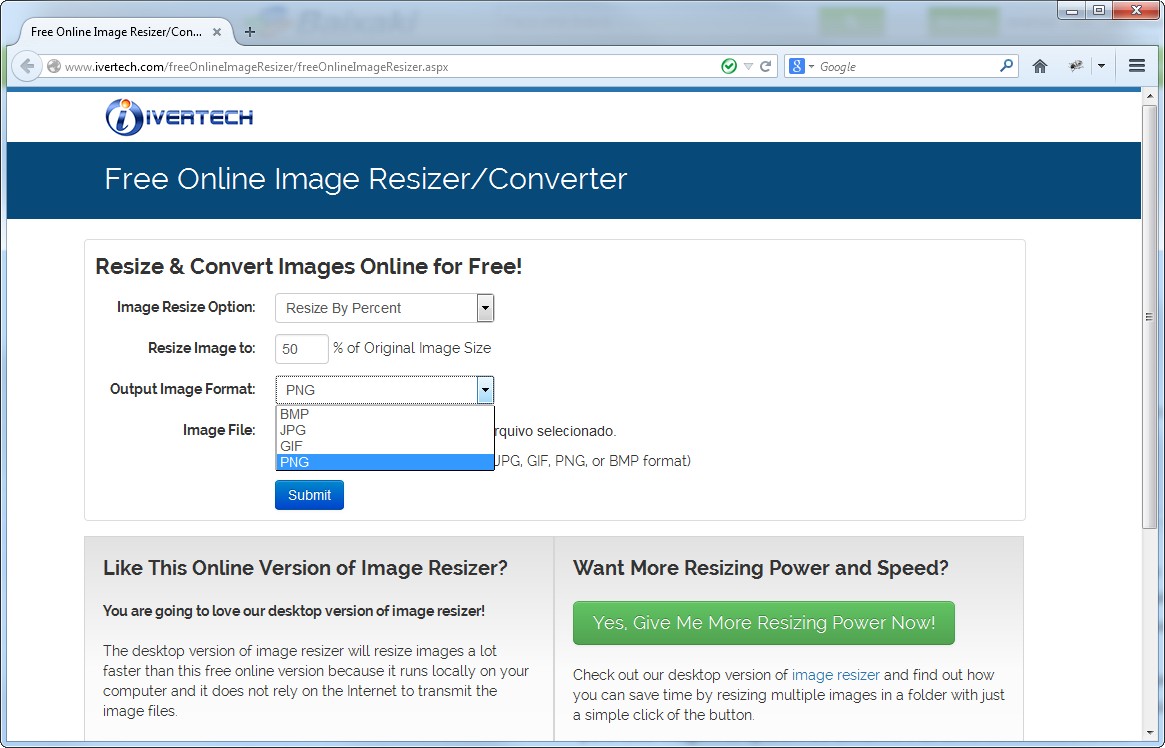Click the search magnifier icon
Image resolution: width=1165 pixels, height=748 pixels.
[x=1006, y=66]
